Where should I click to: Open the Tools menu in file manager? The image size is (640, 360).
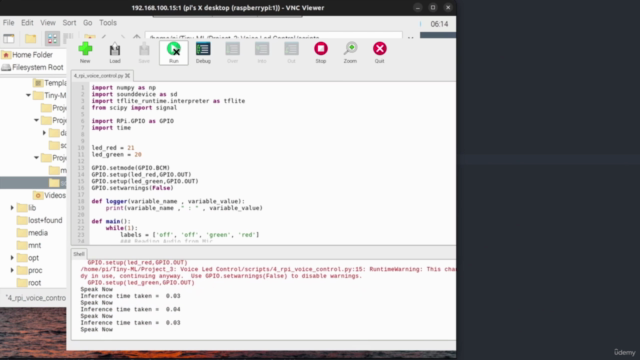tap(108, 23)
